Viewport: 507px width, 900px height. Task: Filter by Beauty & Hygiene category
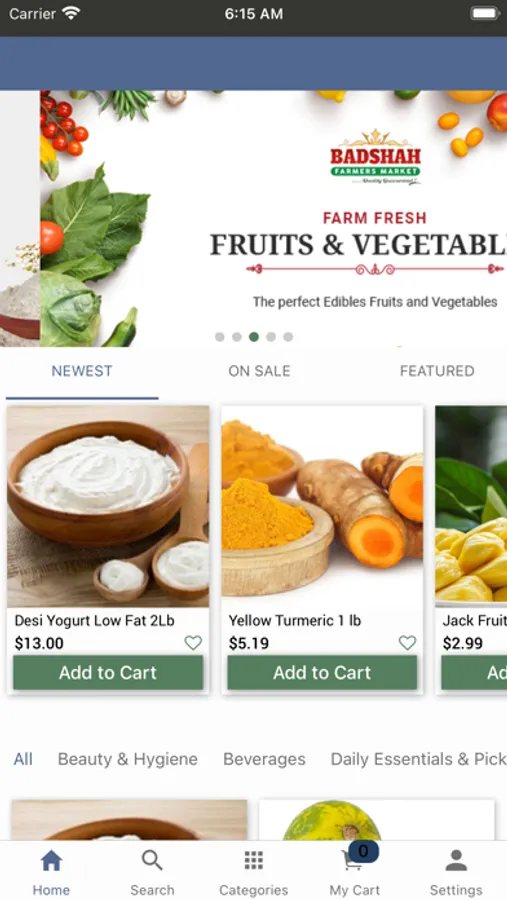coord(127,759)
